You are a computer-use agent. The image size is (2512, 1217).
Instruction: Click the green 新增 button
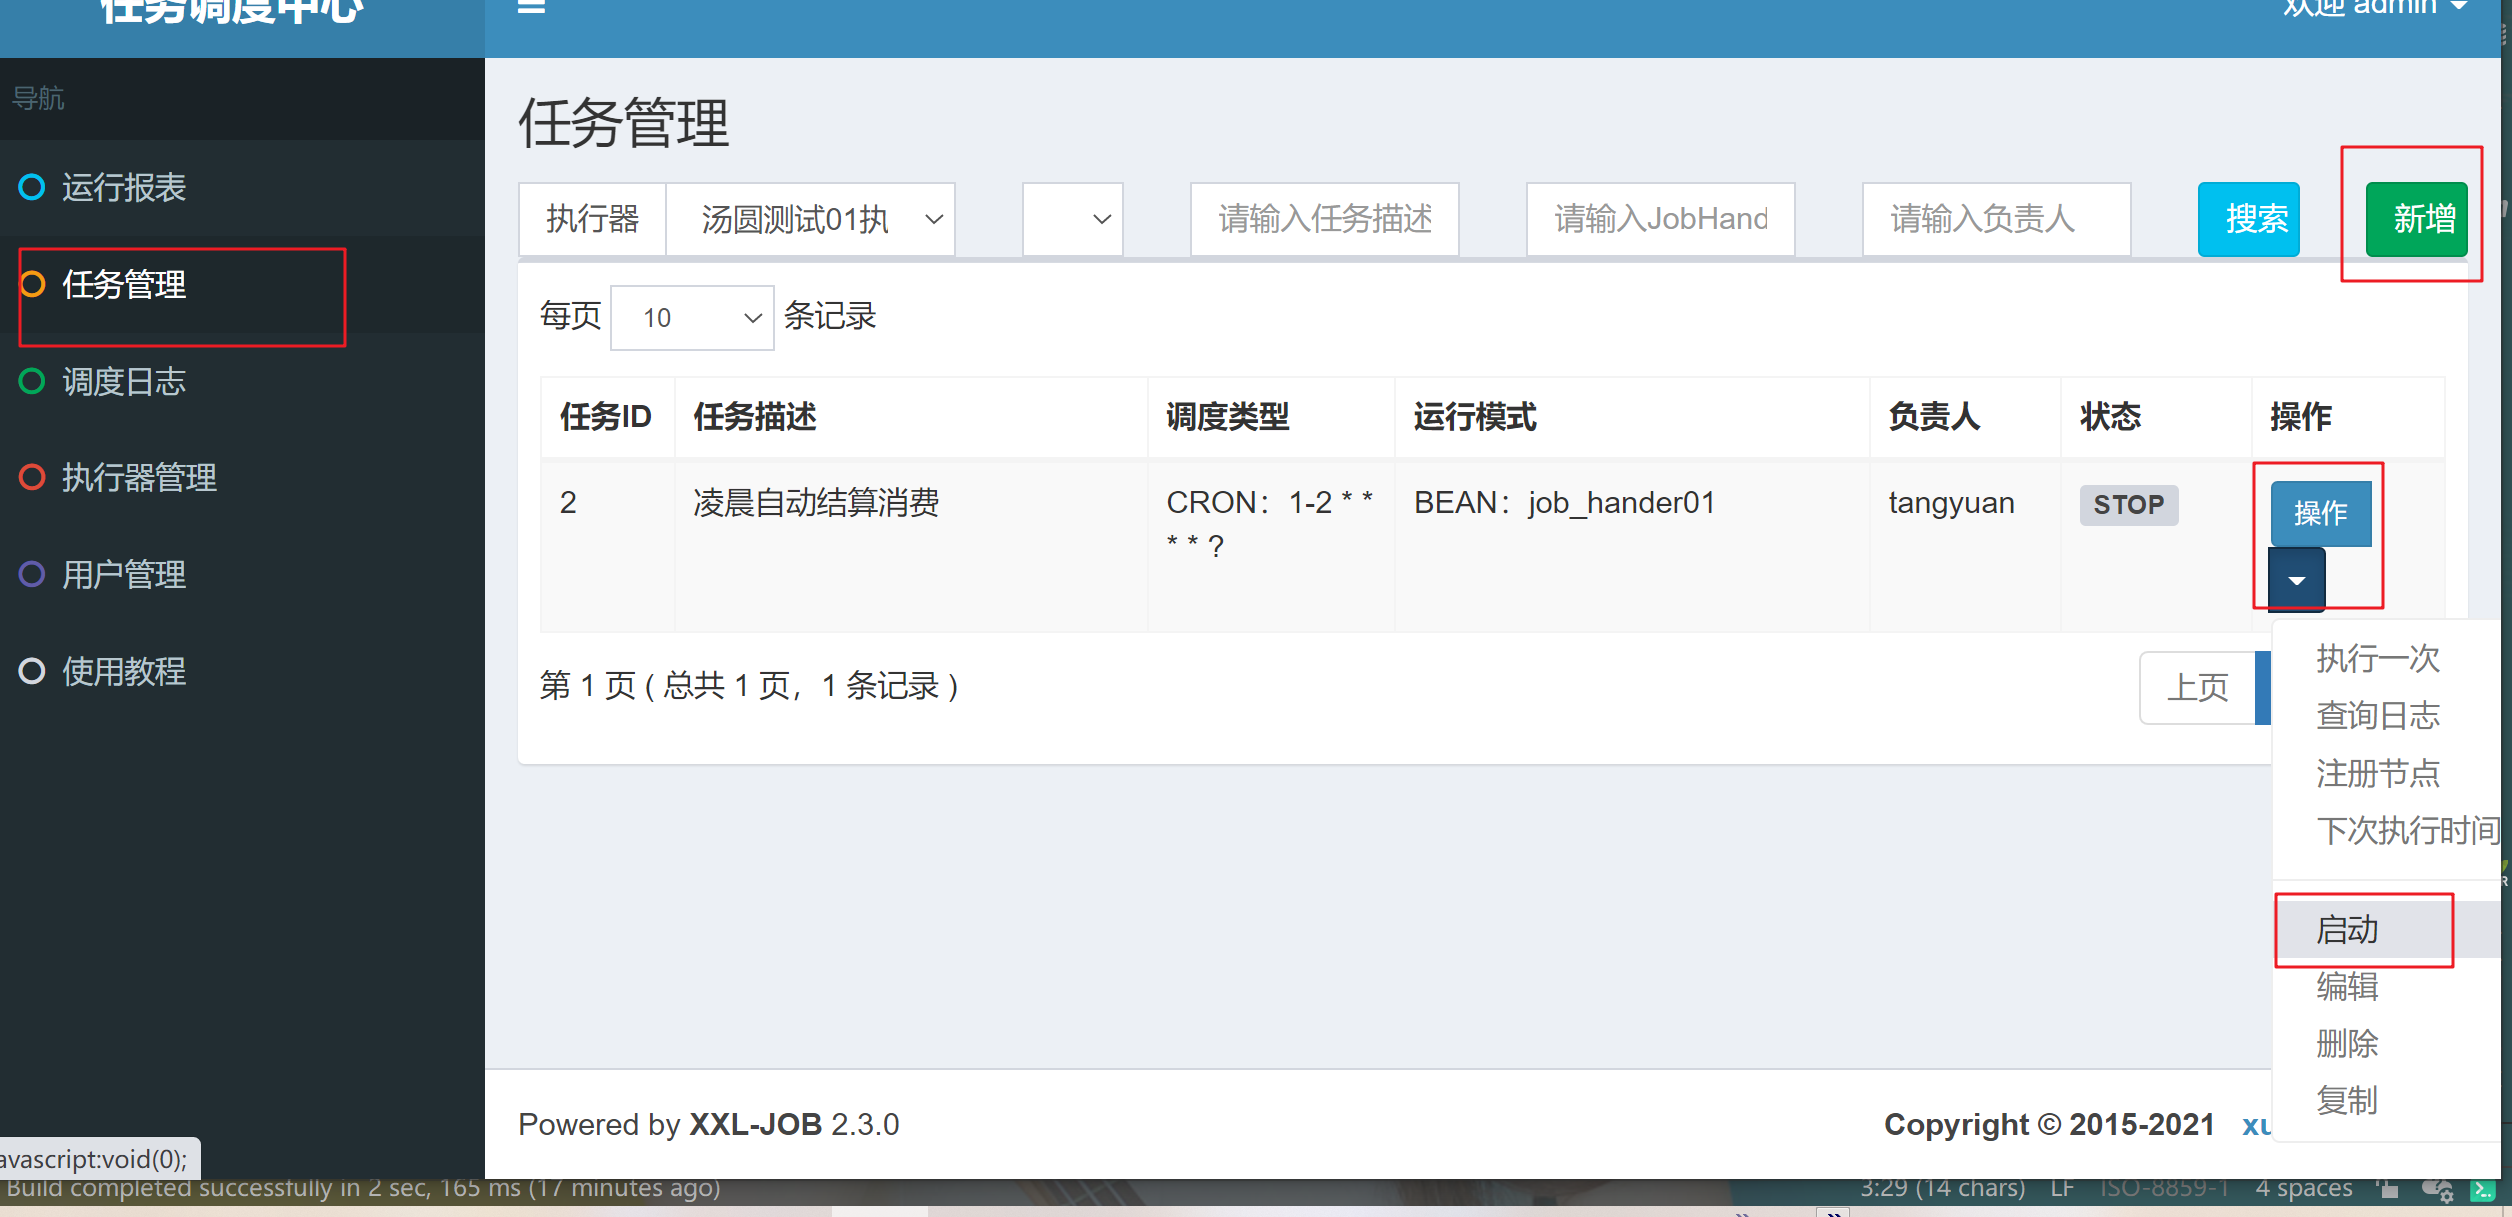(x=2416, y=219)
